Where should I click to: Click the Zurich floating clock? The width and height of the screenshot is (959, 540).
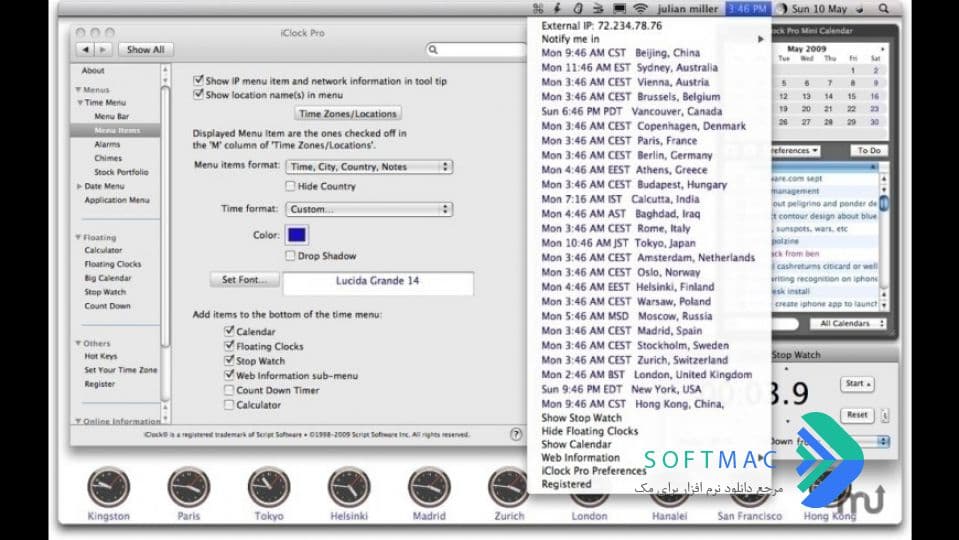tap(508, 487)
